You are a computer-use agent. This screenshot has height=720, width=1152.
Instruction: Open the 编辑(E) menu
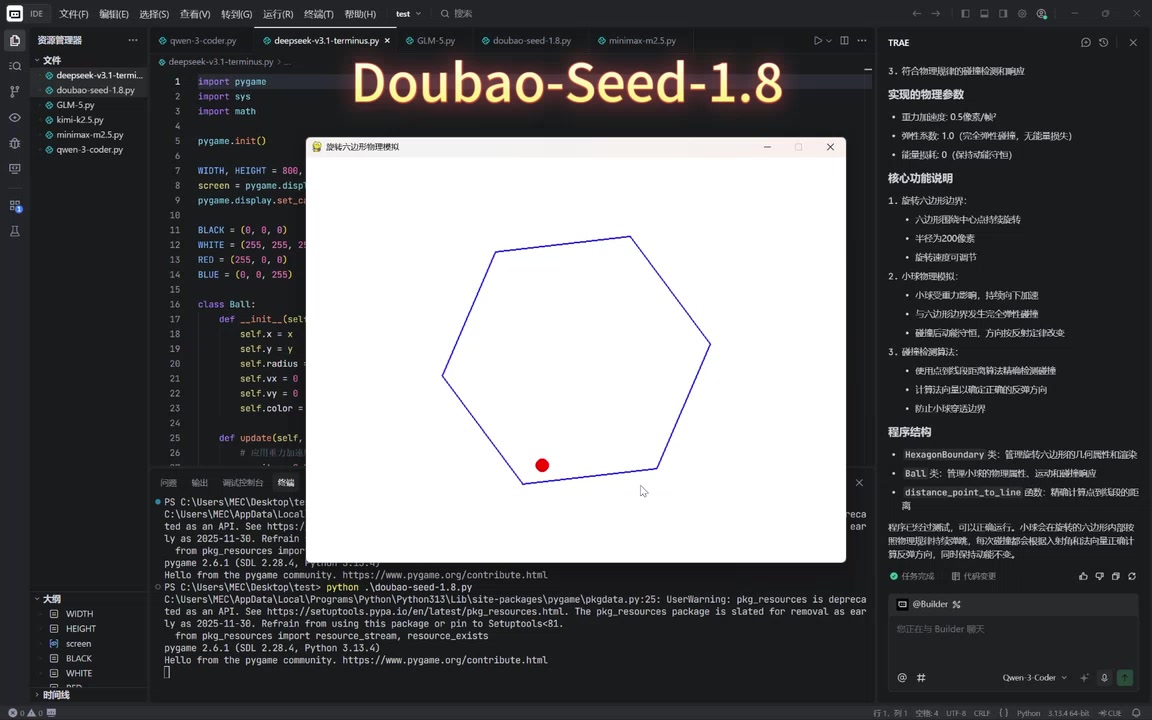click(x=114, y=14)
